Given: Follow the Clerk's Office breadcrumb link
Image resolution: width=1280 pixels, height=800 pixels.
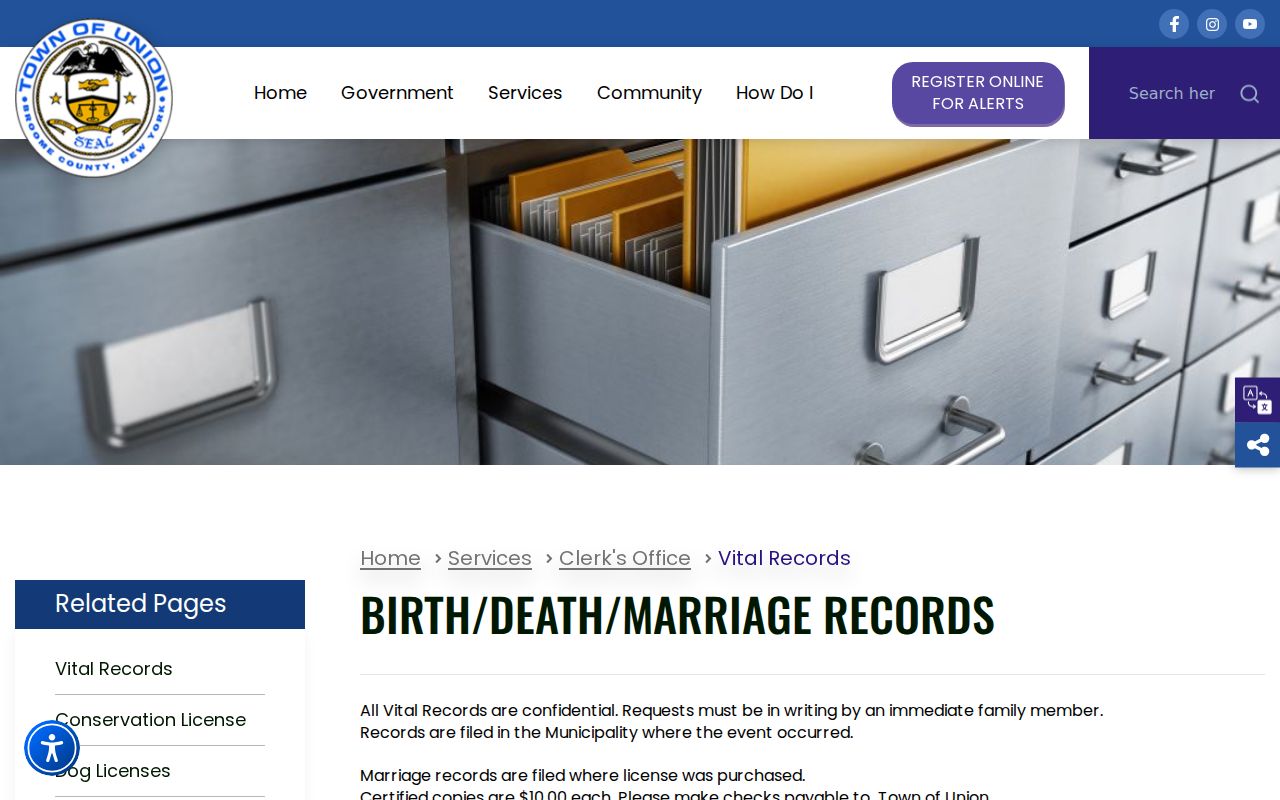Looking at the screenshot, I should coord(625,558).
